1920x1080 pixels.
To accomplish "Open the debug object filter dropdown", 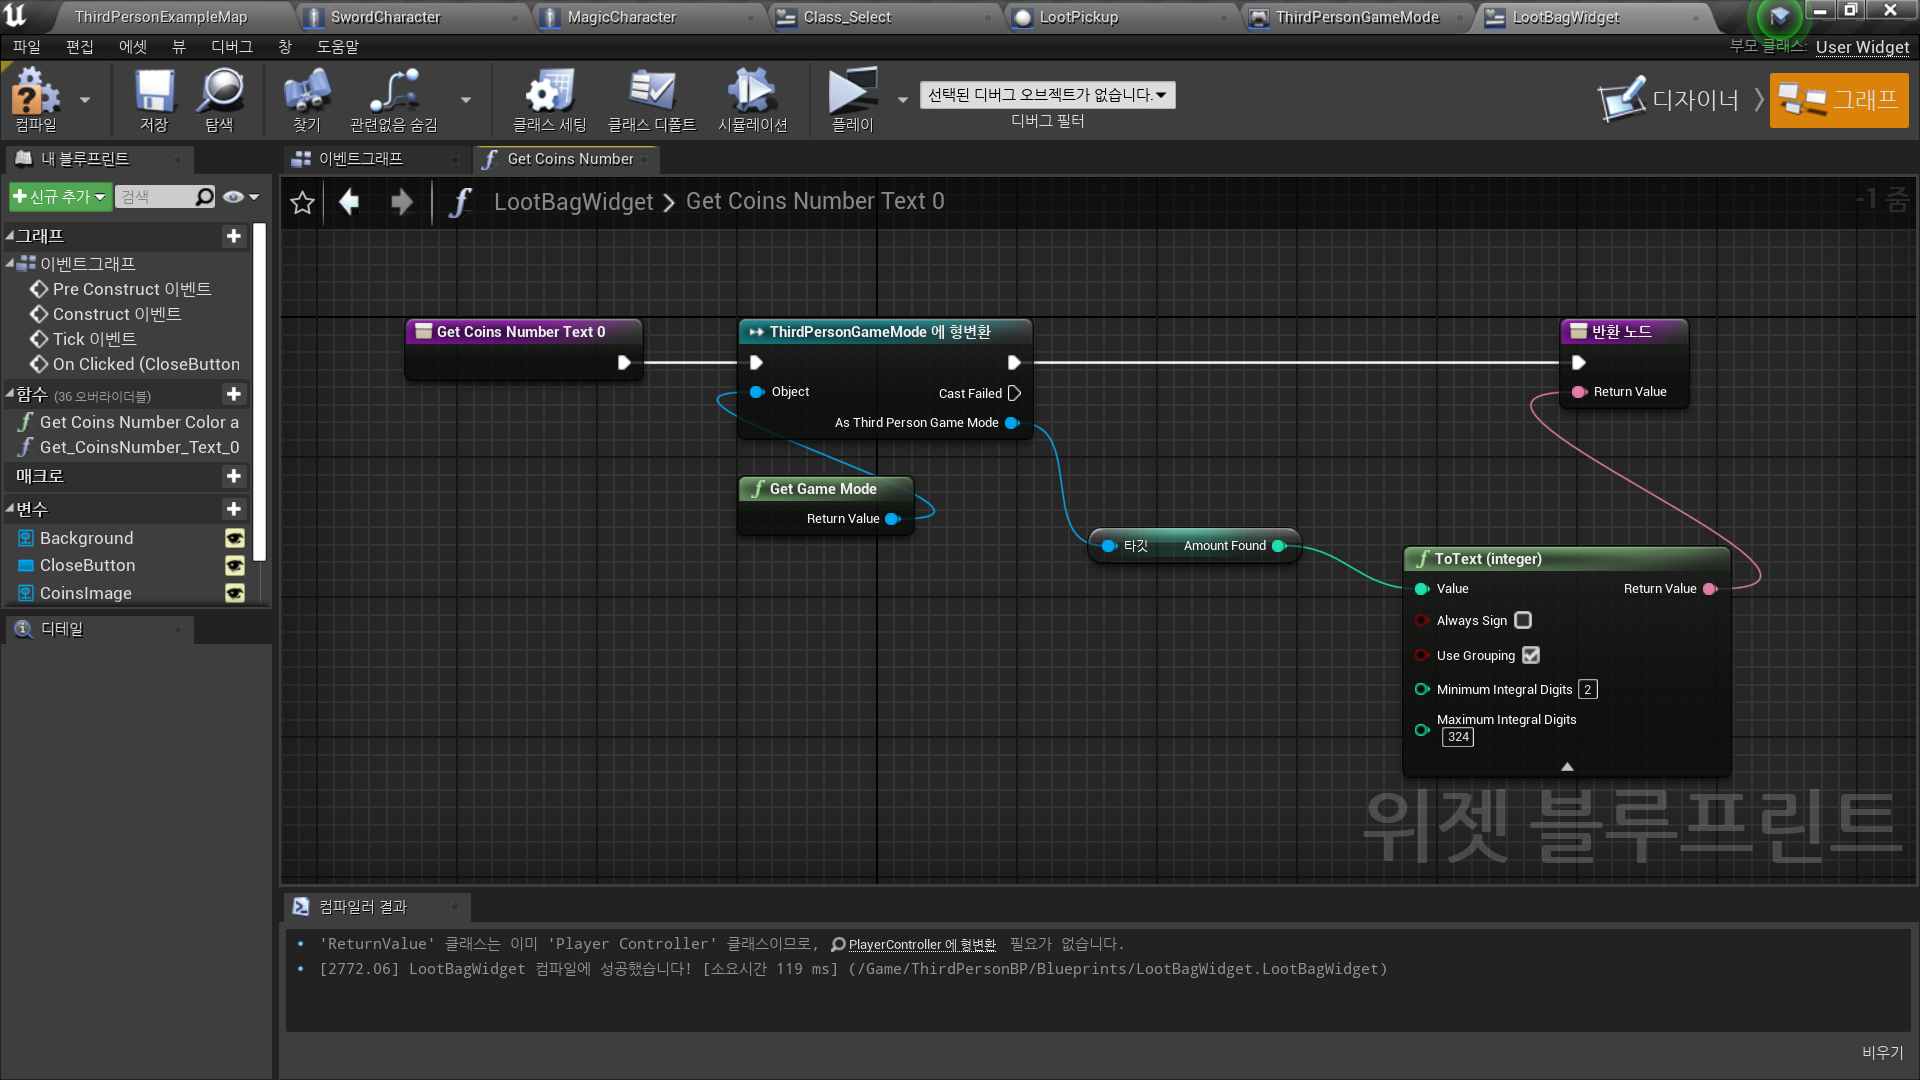I will point(1047,95).
